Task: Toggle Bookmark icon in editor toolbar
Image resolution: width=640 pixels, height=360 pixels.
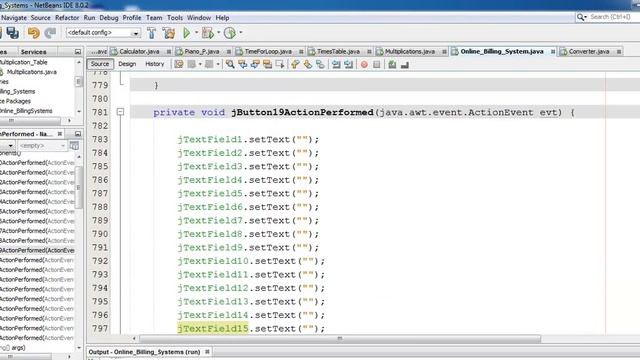Action: tap(320, 64)
